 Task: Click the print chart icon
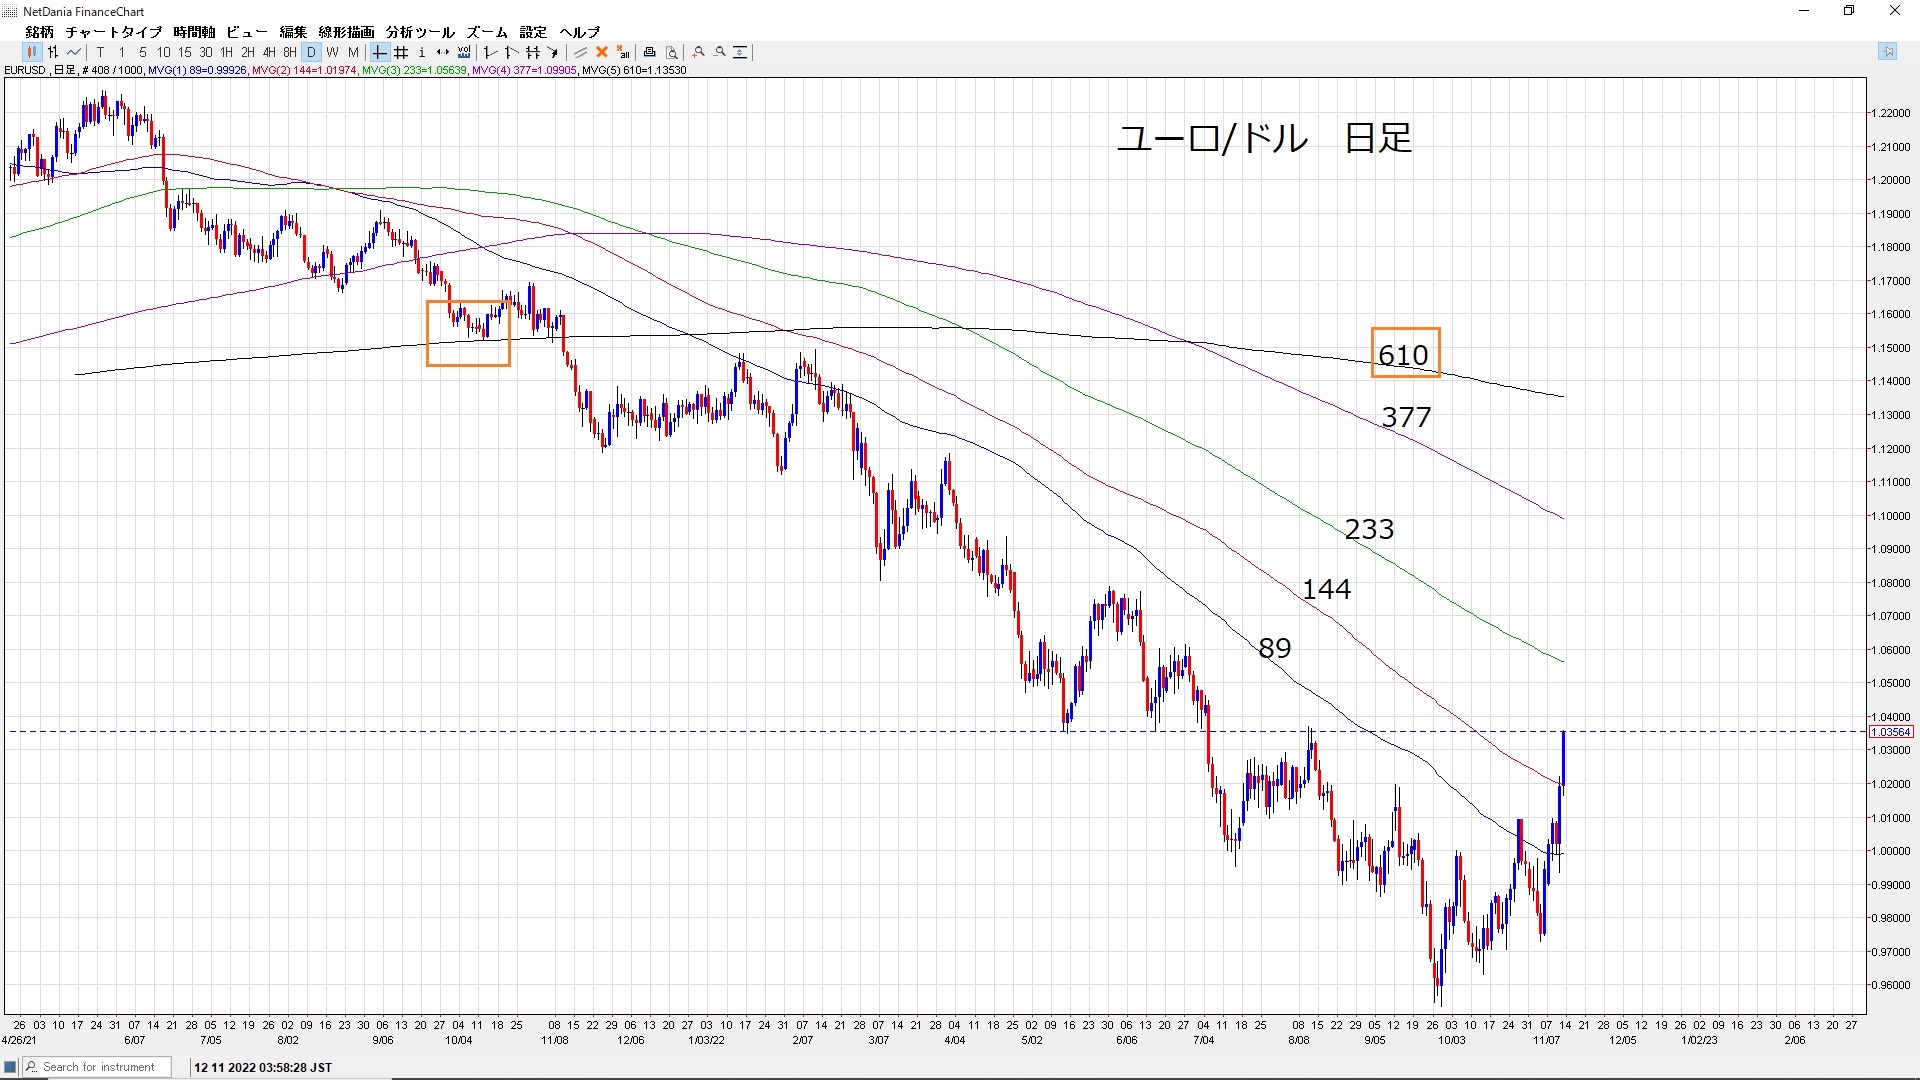tap(650, 52)
